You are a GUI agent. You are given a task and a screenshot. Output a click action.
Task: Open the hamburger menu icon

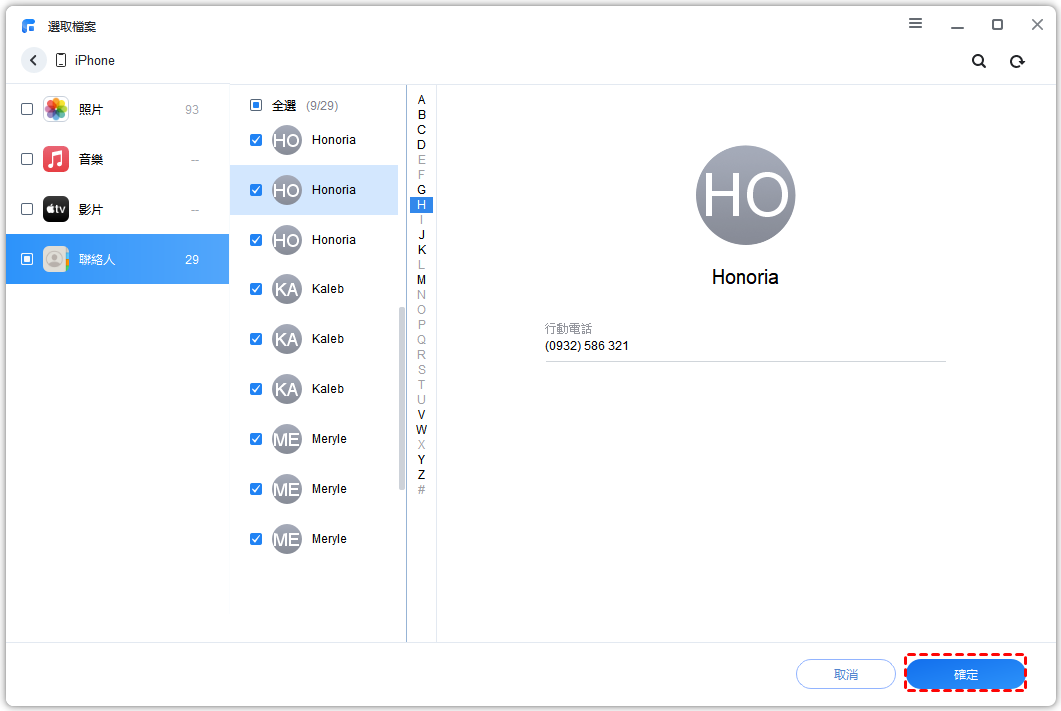(915, 24)
